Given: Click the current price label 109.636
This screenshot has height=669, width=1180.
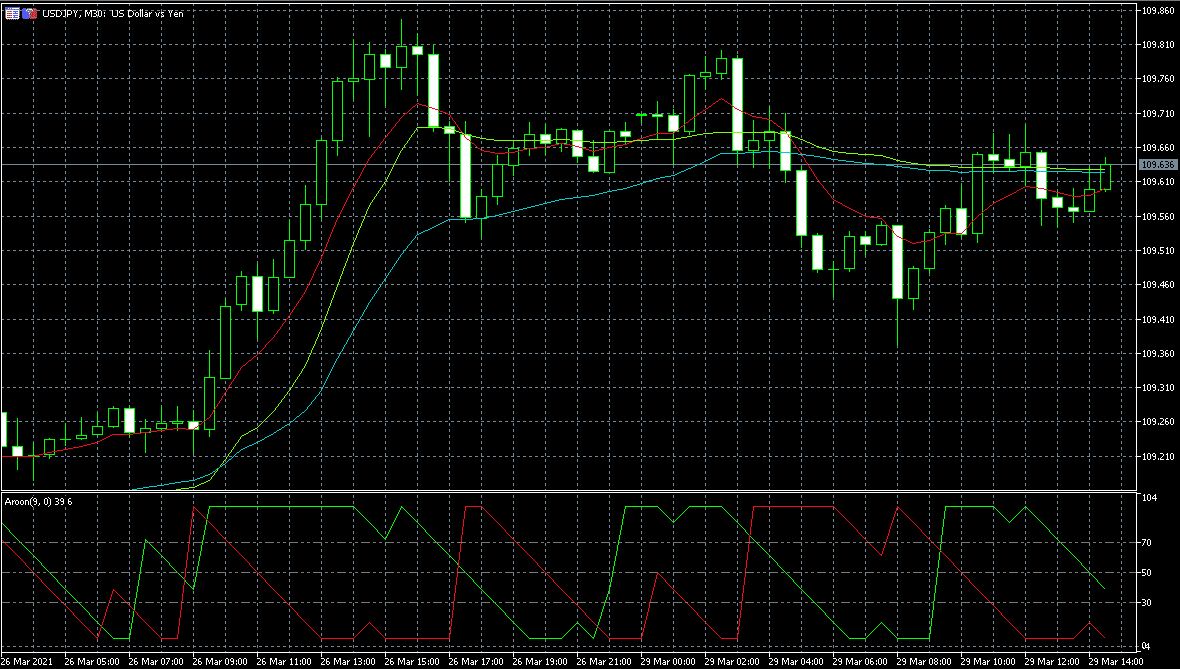Looking at the screenshot, I should pyautogui.click(x=1158, y=164).
